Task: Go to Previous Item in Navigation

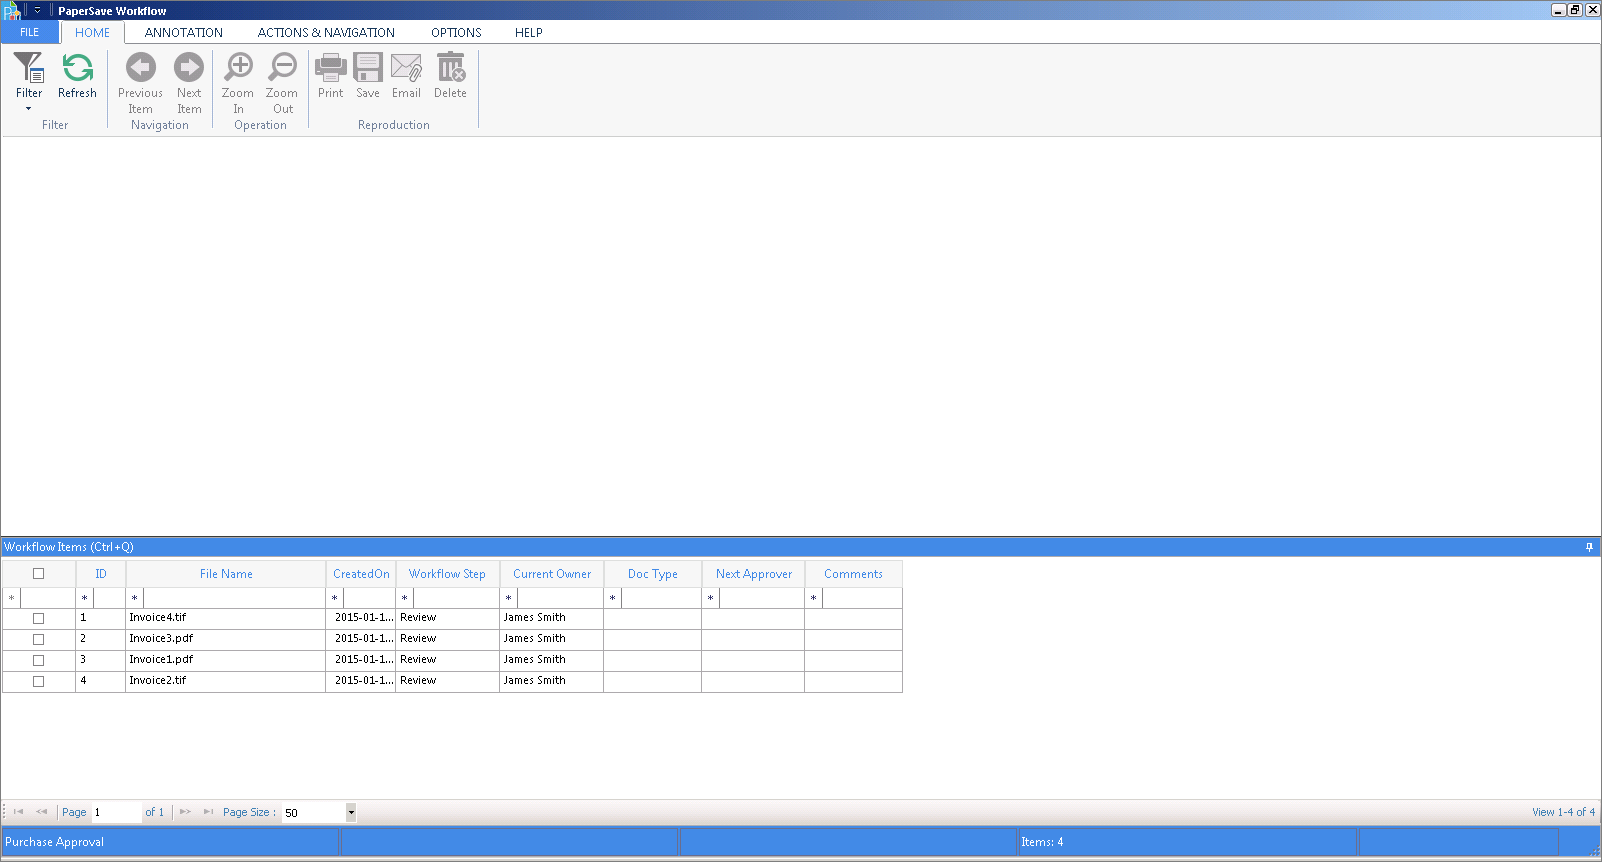Action: tap(140, 69)
